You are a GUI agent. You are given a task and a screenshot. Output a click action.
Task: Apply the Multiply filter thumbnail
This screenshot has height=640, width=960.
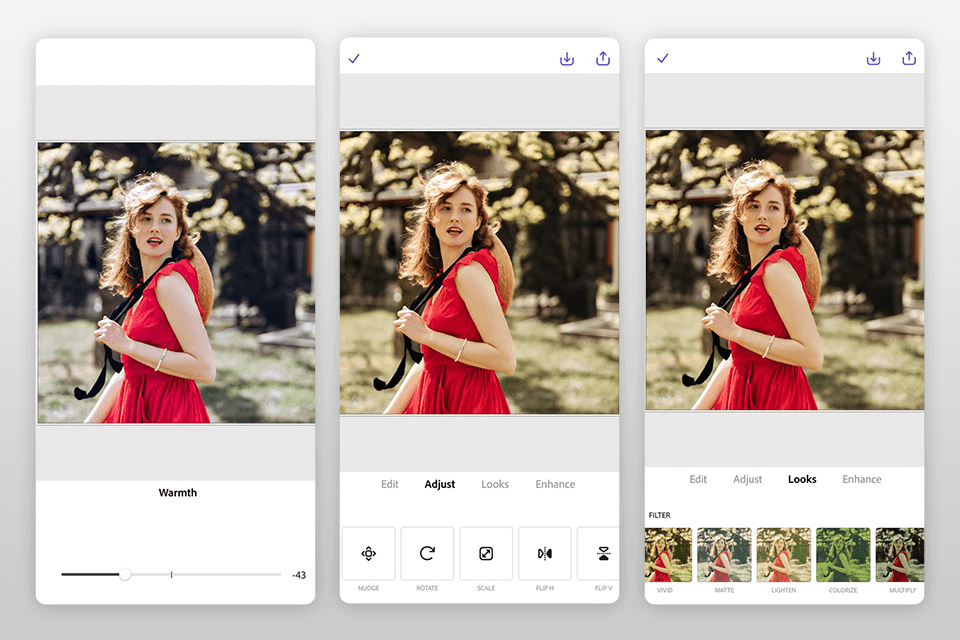point(899,555)
